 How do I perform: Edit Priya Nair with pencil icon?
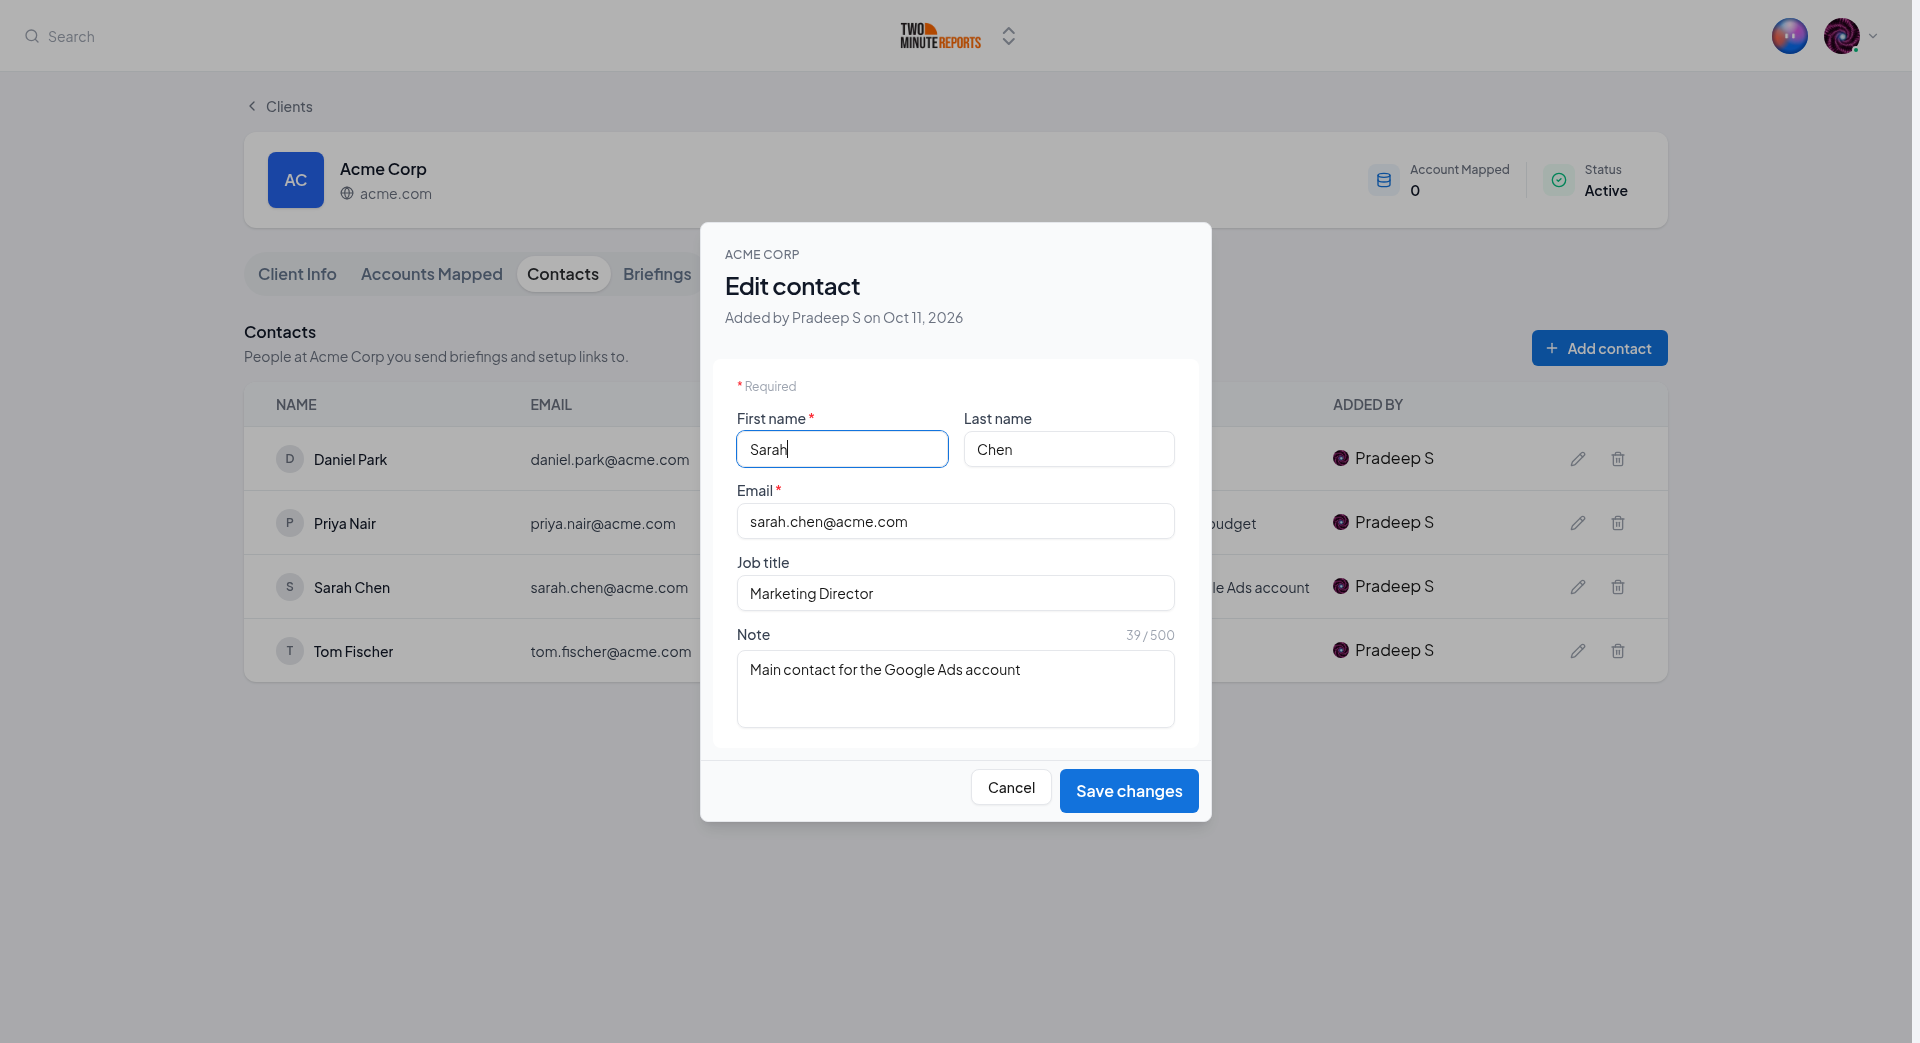coord(1578,523)
